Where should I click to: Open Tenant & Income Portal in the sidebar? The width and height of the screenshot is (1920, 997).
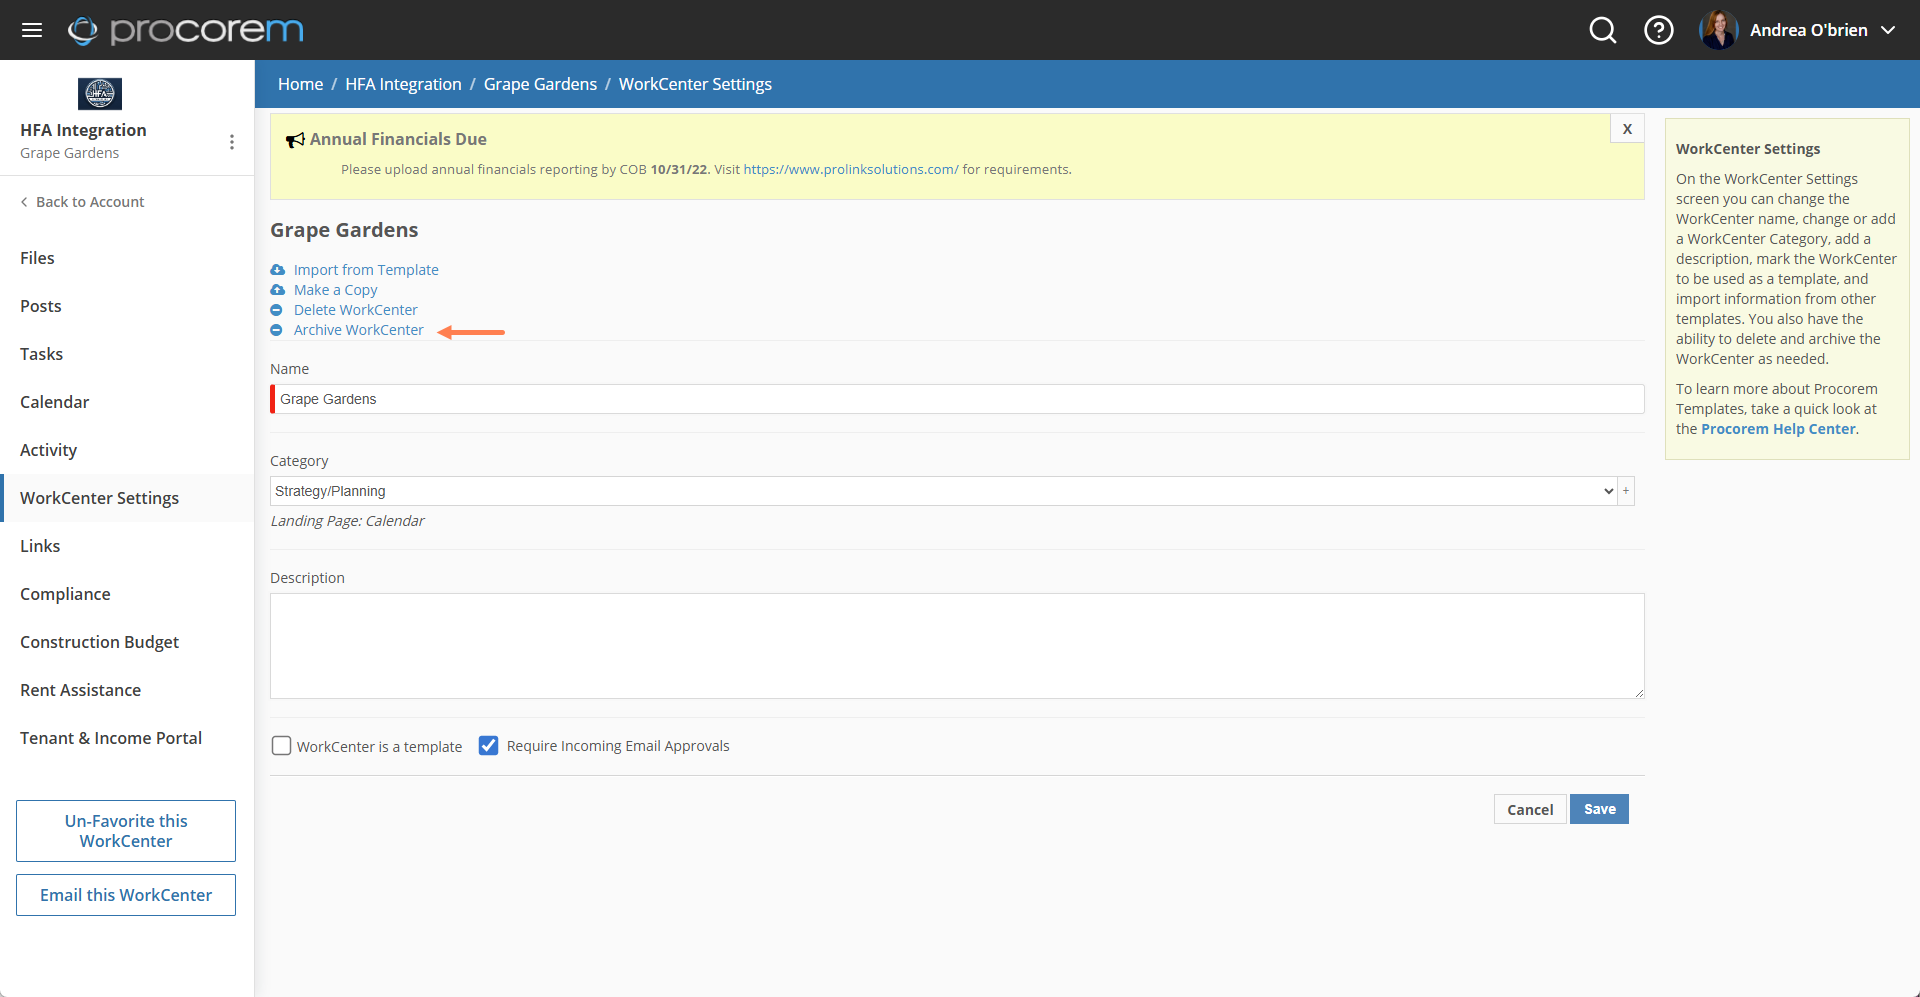(x=127, y=738)
